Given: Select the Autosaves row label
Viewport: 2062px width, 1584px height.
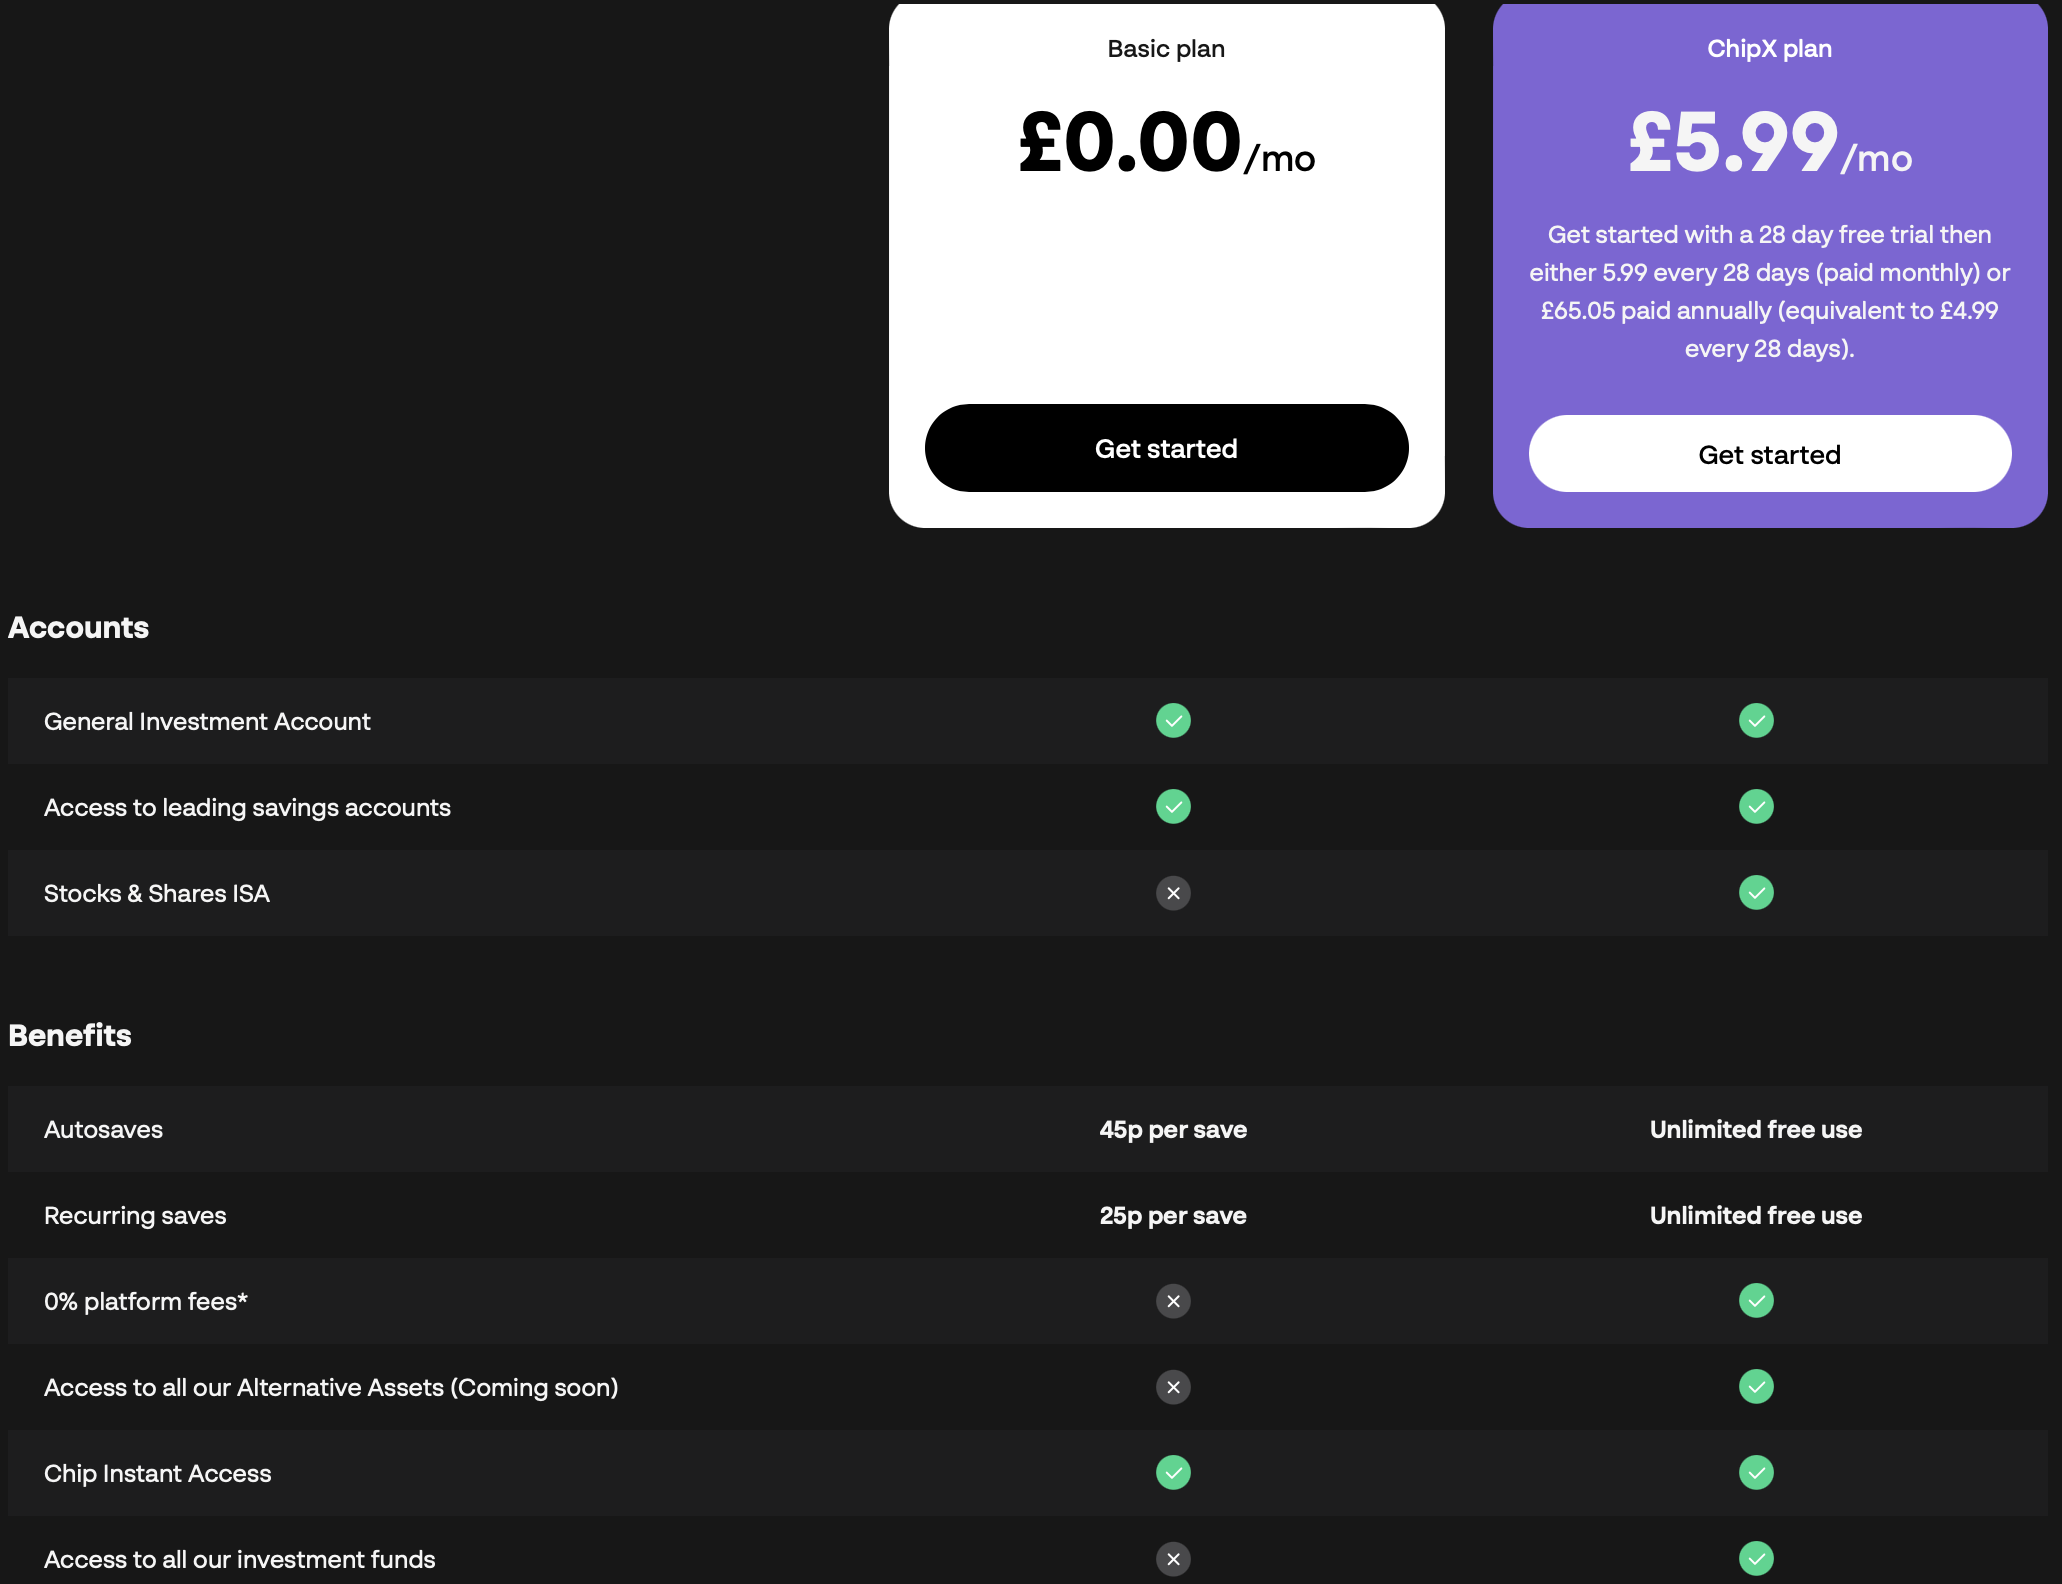Looking at the screenshot, I should [103, 1130].
